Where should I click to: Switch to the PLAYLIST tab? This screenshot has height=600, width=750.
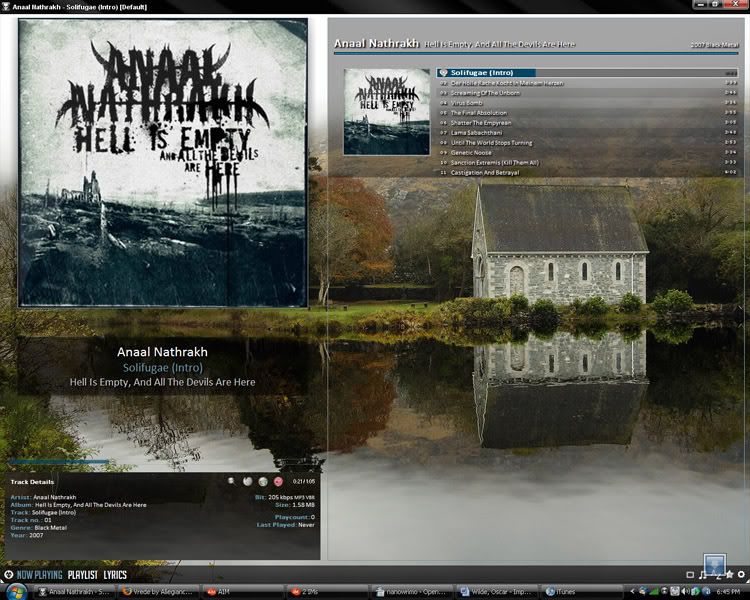pyautogui.click(x=83, y=575)
